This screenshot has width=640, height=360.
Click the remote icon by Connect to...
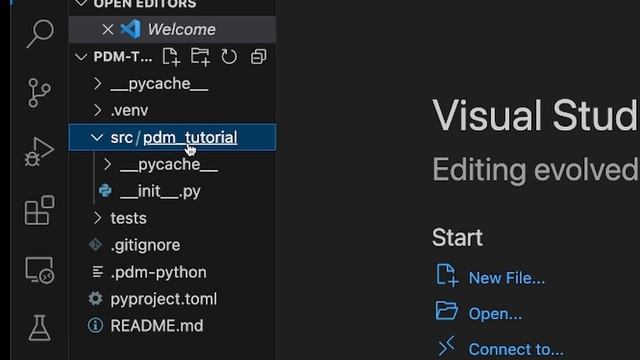tap(446, 346)
